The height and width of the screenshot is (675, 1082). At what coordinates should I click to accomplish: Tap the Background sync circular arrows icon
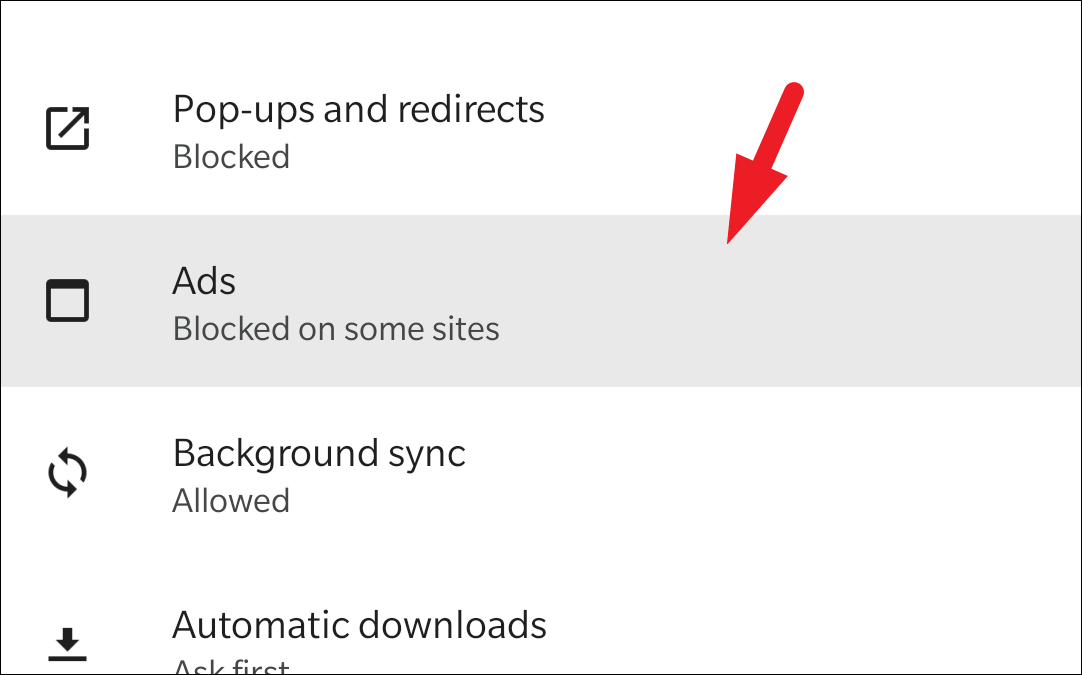(x=68, y=473)
